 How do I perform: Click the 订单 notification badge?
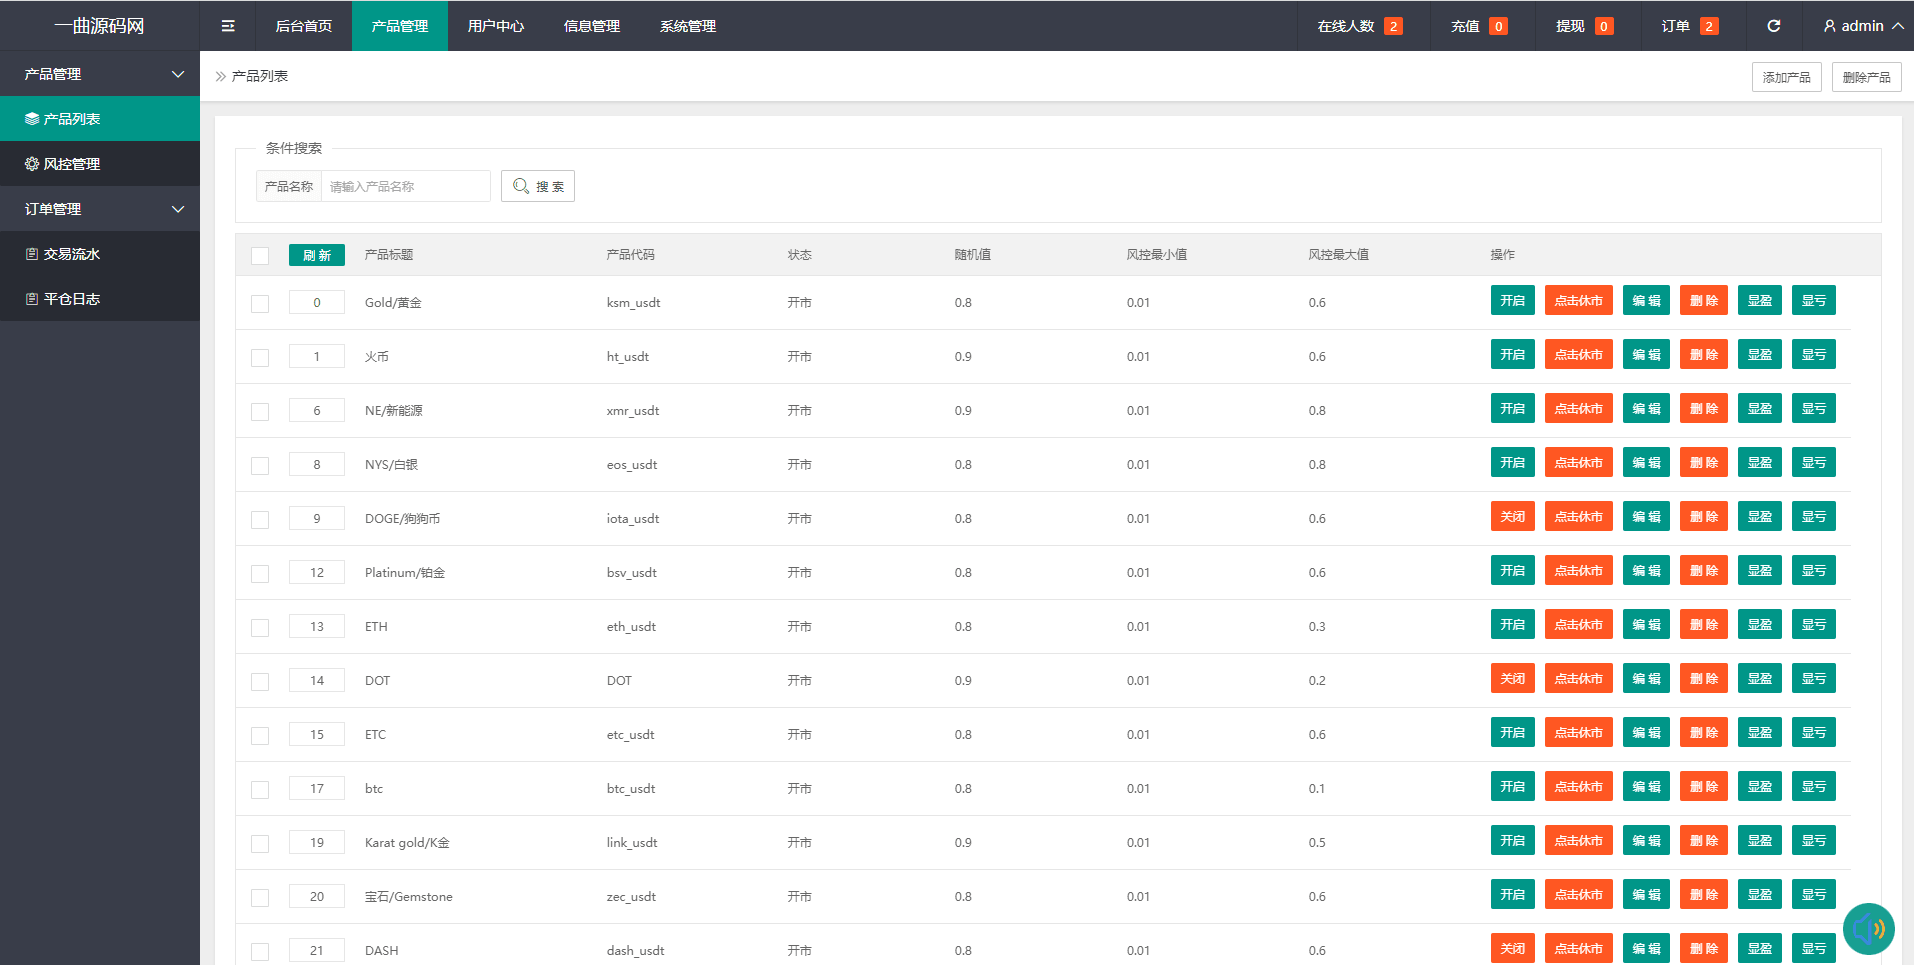pyautogui.click(x=1708, y=26)
